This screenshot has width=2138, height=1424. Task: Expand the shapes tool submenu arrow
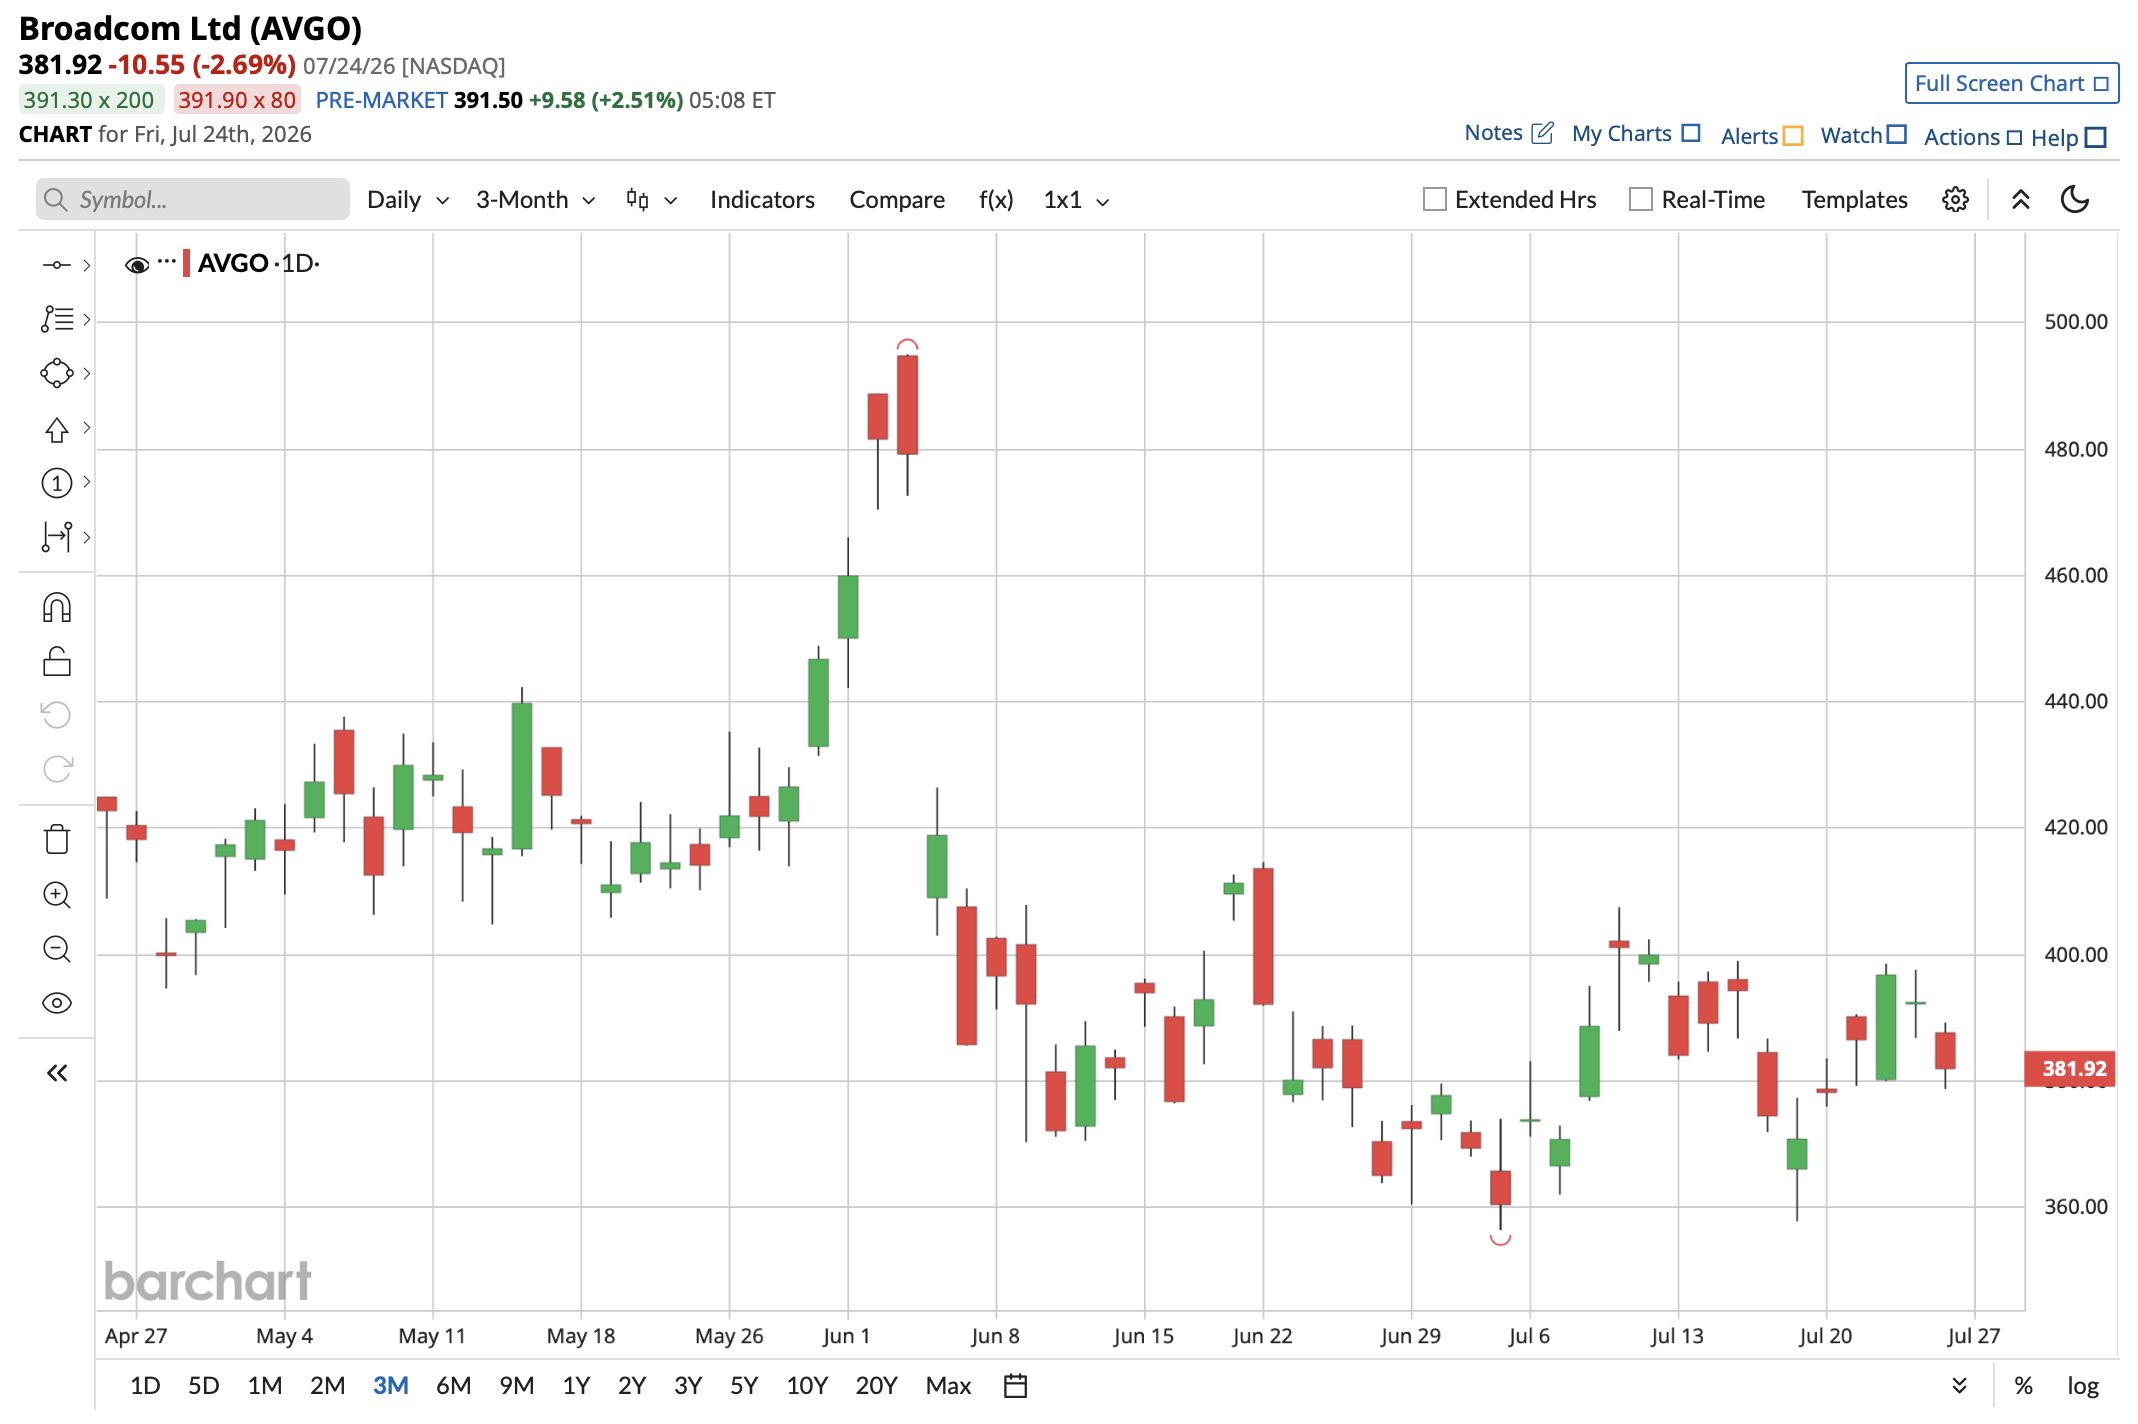coord(87,373)
